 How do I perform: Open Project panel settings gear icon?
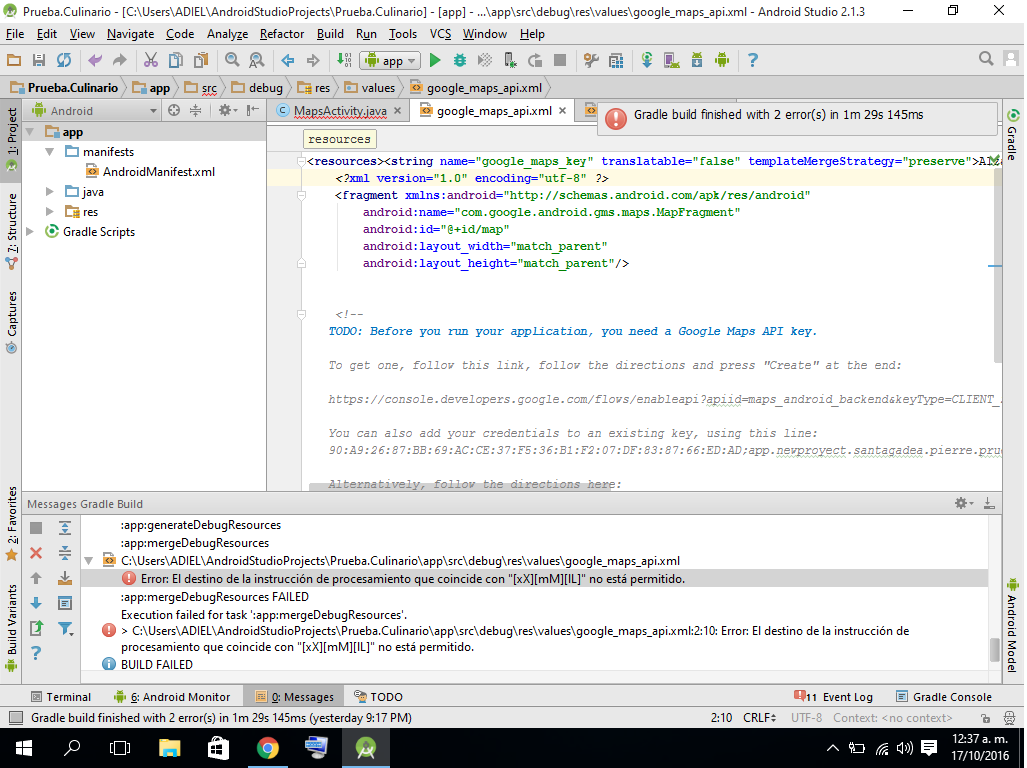click(227, 111)
